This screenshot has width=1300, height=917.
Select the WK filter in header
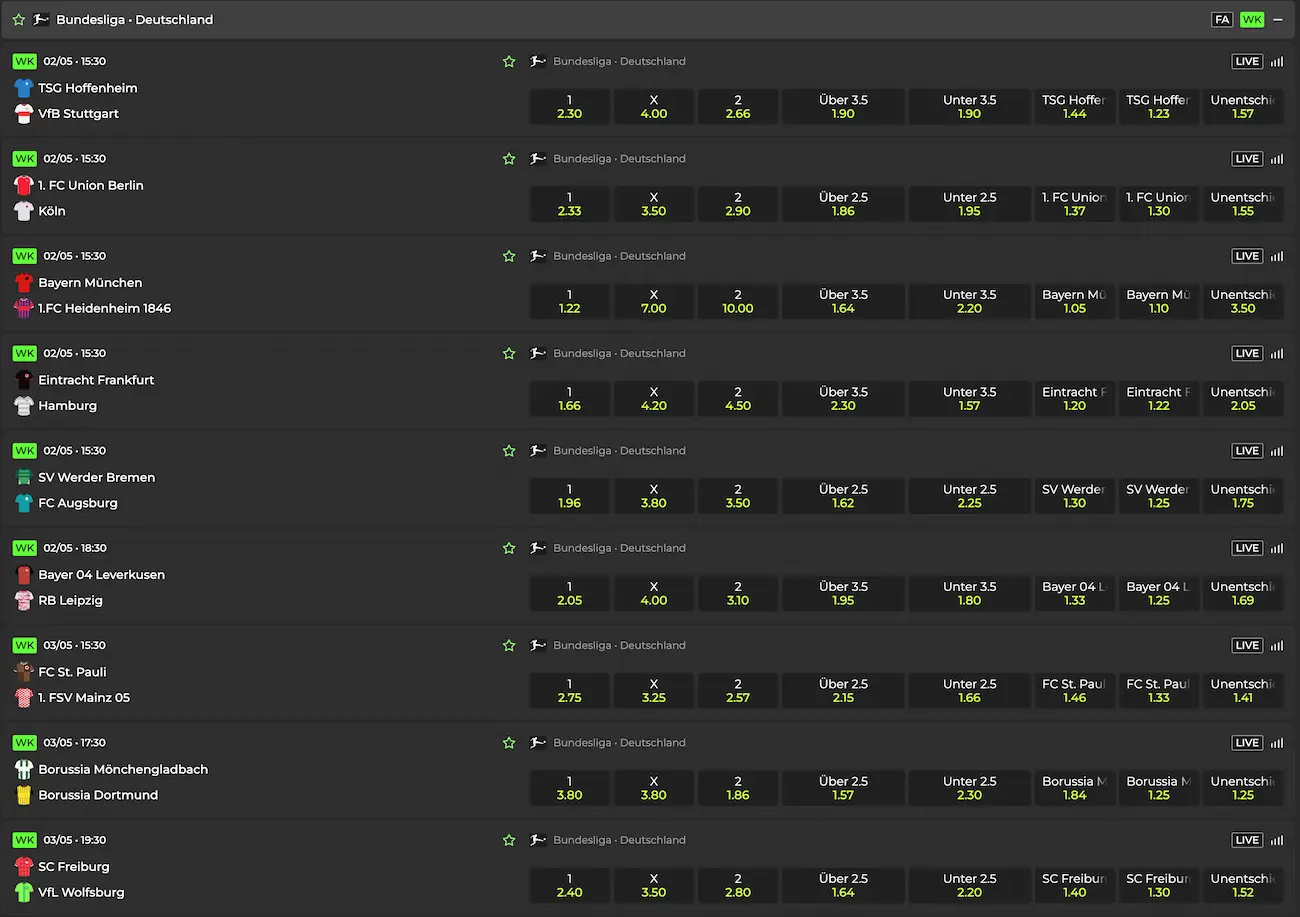click(x=1251, y=20)
